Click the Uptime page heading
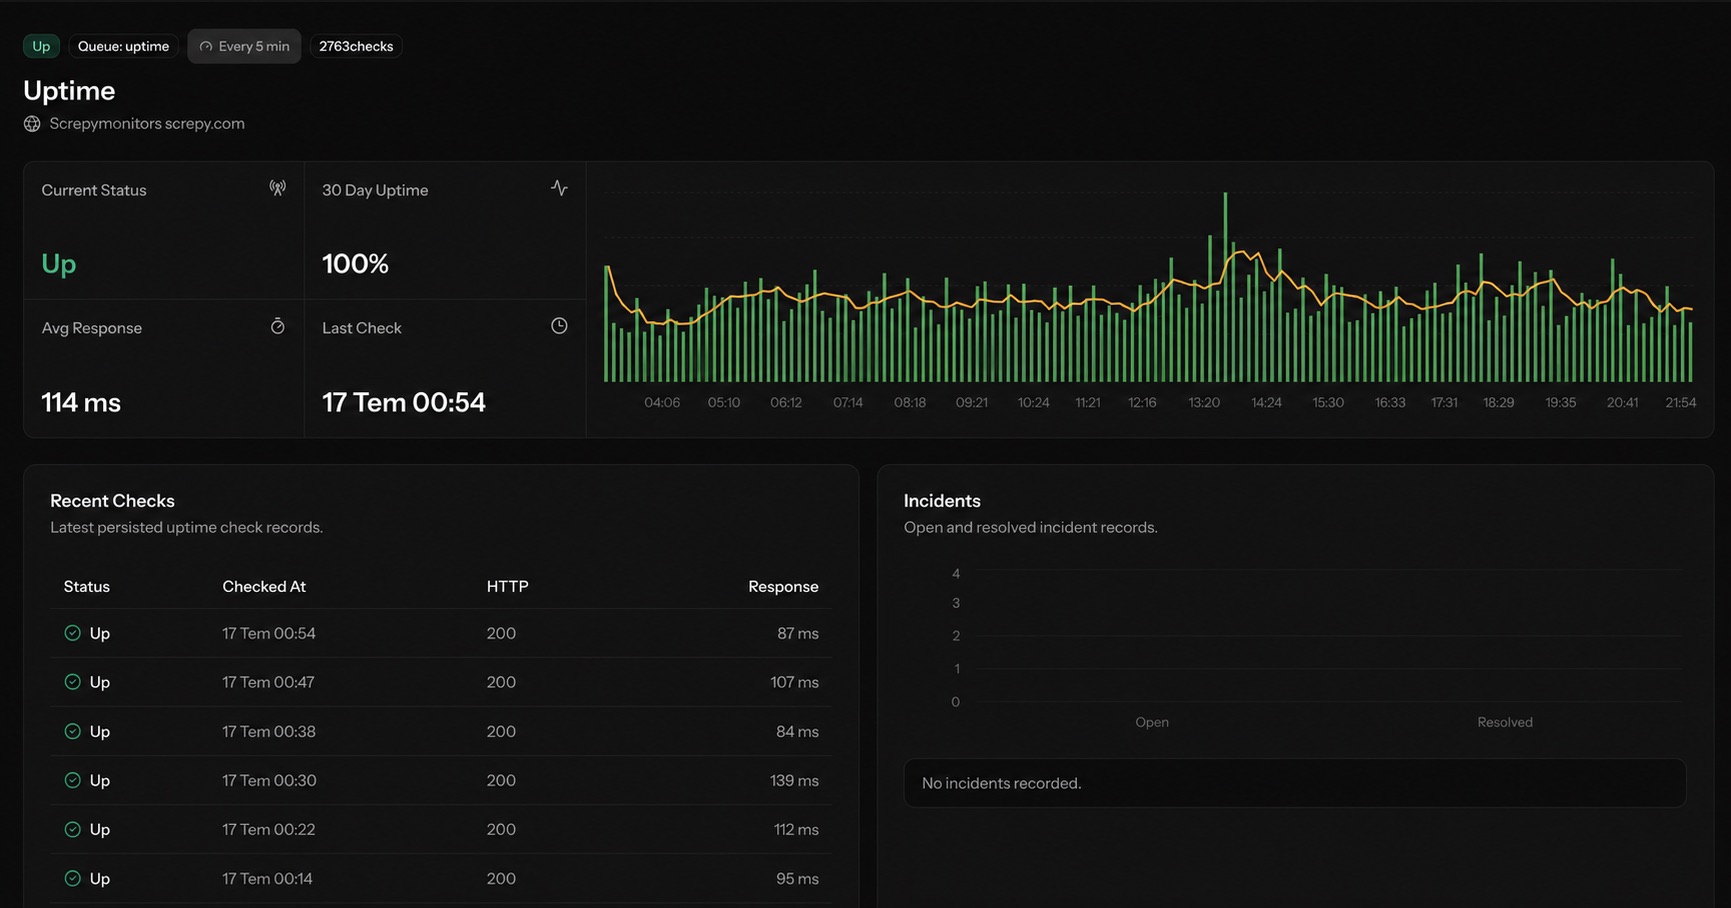The image size is (1731, 908). click(69, 91)
